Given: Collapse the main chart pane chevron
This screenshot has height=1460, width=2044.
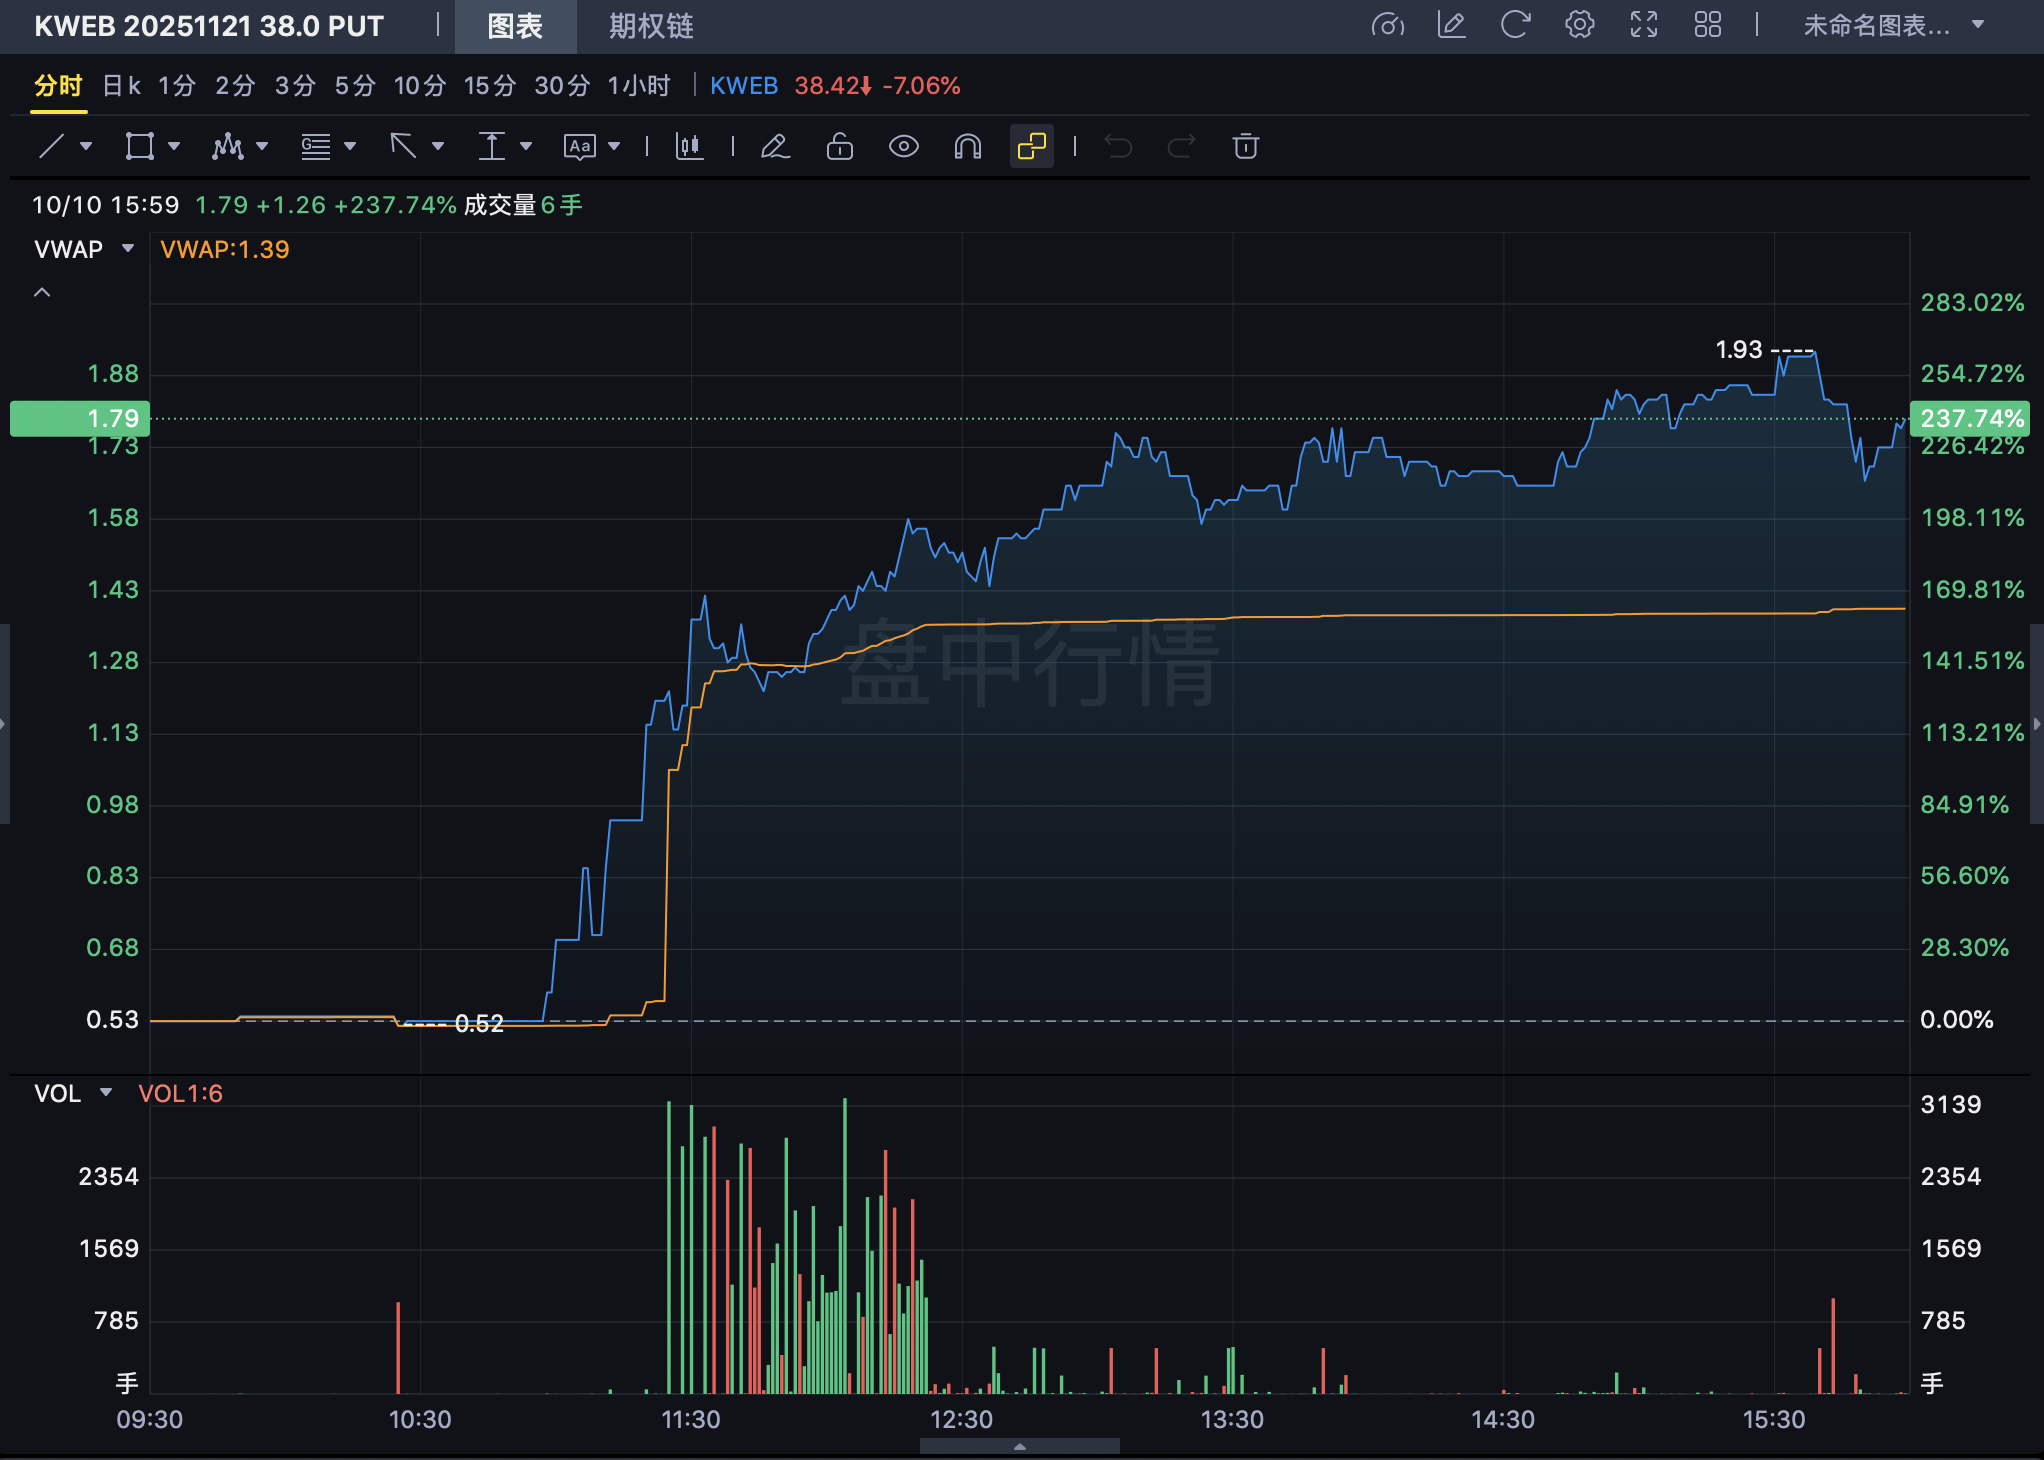Looking at the screenshot, I should [42, 292].
